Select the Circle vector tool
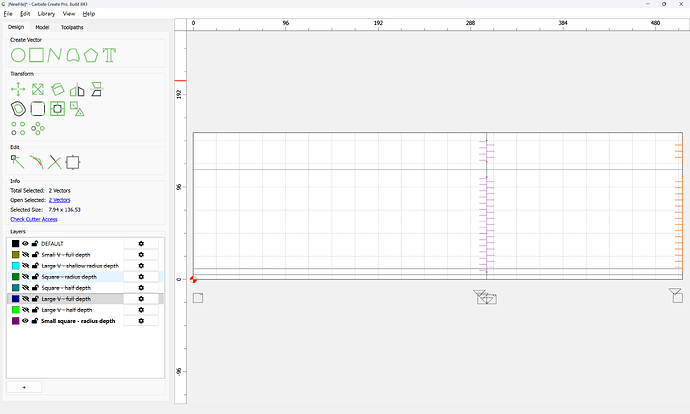690x414 pixels. pos(18,55)
